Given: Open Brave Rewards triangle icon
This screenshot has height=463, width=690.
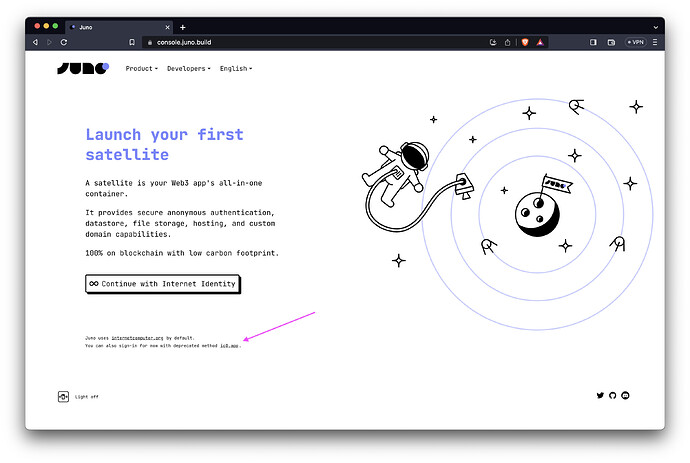Looking at the screenshot, I should [540, 42].
